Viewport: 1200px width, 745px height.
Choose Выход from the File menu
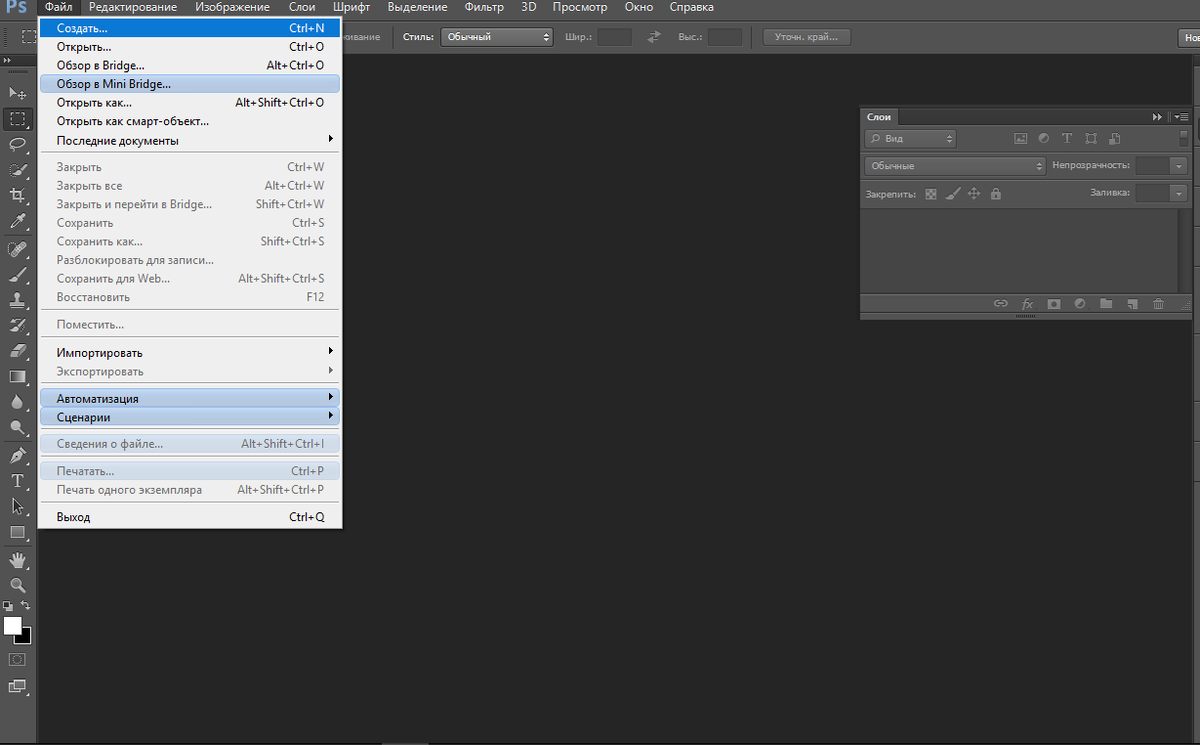tap(190, 517)
